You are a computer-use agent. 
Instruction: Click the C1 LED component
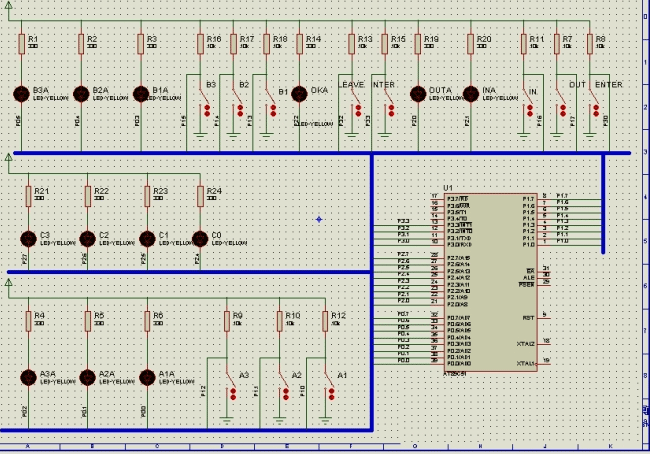[x=146, y=240]
